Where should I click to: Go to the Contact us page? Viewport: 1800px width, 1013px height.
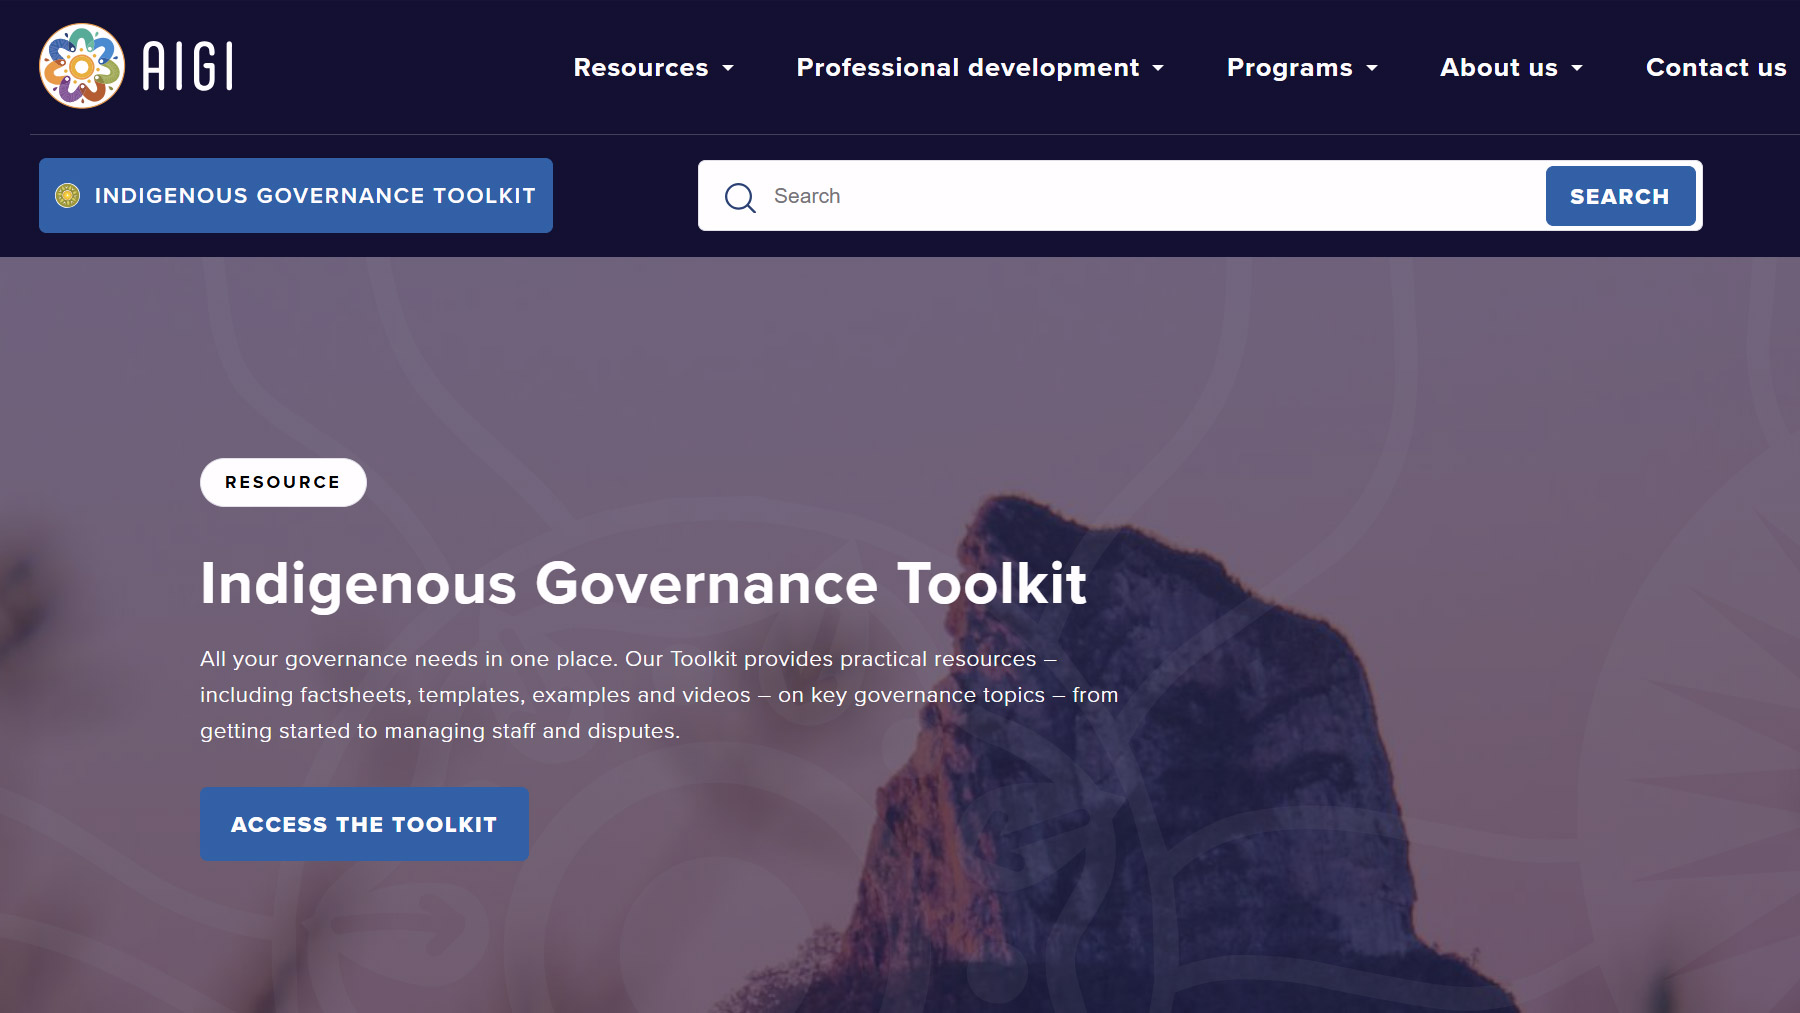[1716, 67]
